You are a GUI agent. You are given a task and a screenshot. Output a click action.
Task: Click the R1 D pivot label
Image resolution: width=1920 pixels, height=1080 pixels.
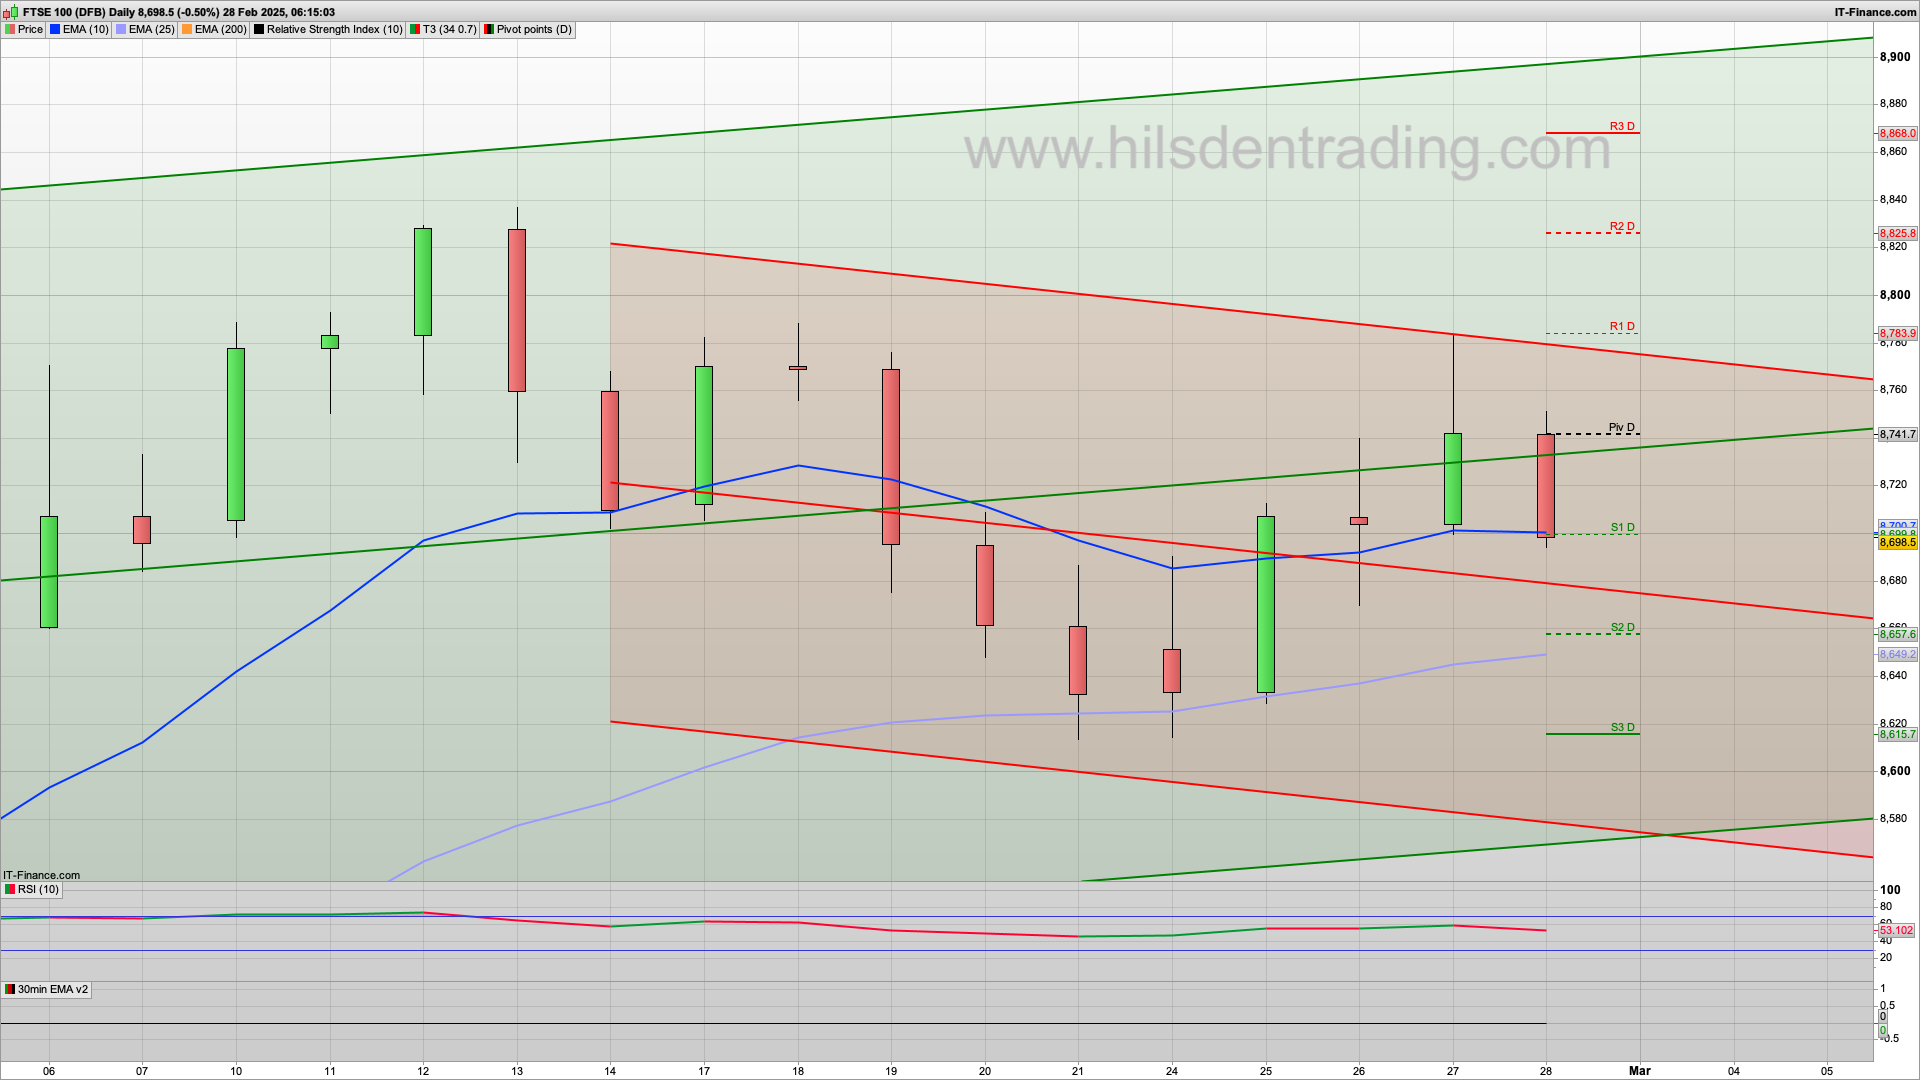1622,327
